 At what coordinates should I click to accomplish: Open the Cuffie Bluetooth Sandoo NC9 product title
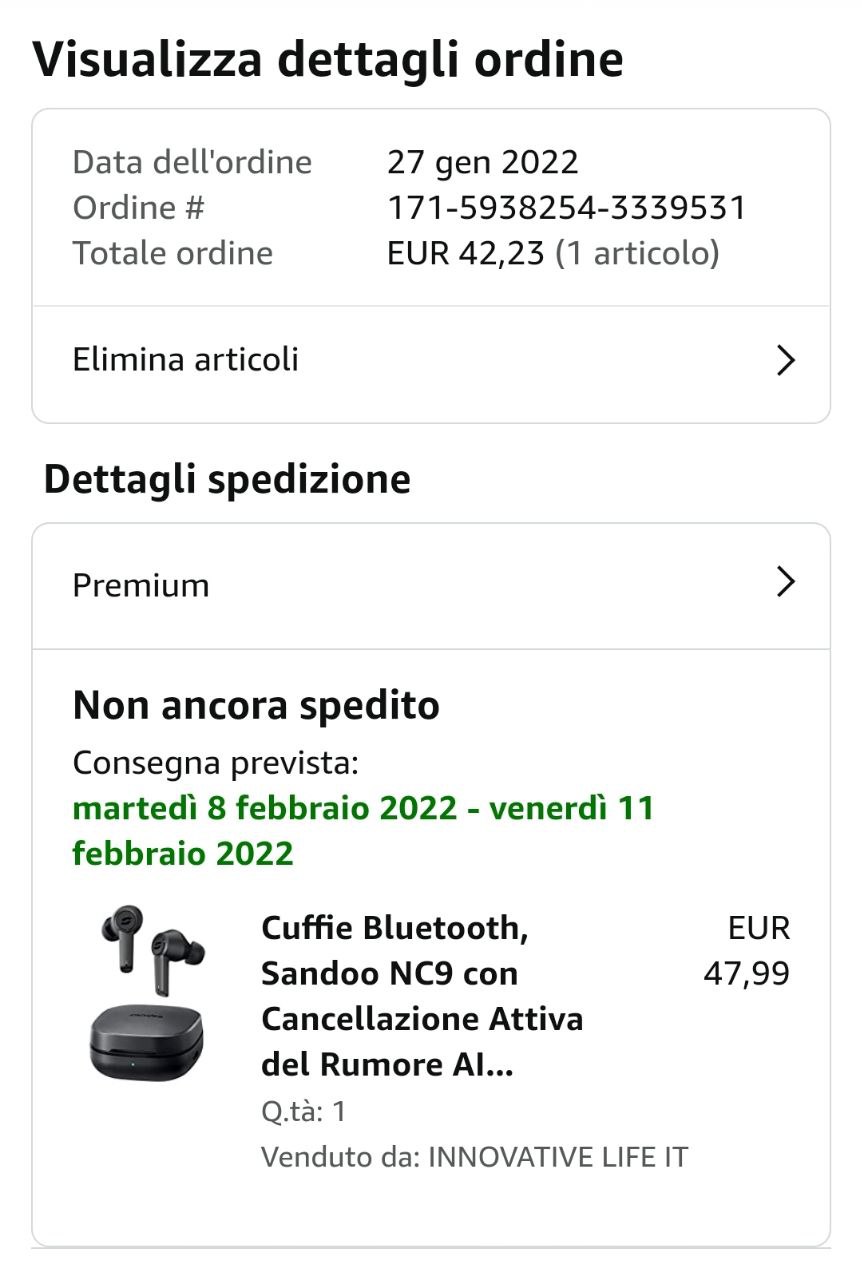[x=421, y=996]
